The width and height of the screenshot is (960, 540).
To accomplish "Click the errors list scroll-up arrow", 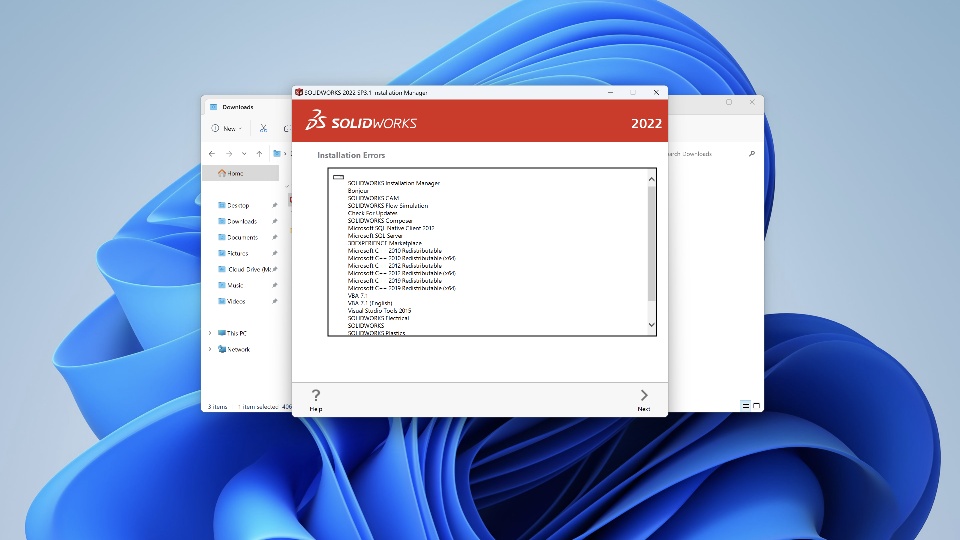I will (651, 179).
